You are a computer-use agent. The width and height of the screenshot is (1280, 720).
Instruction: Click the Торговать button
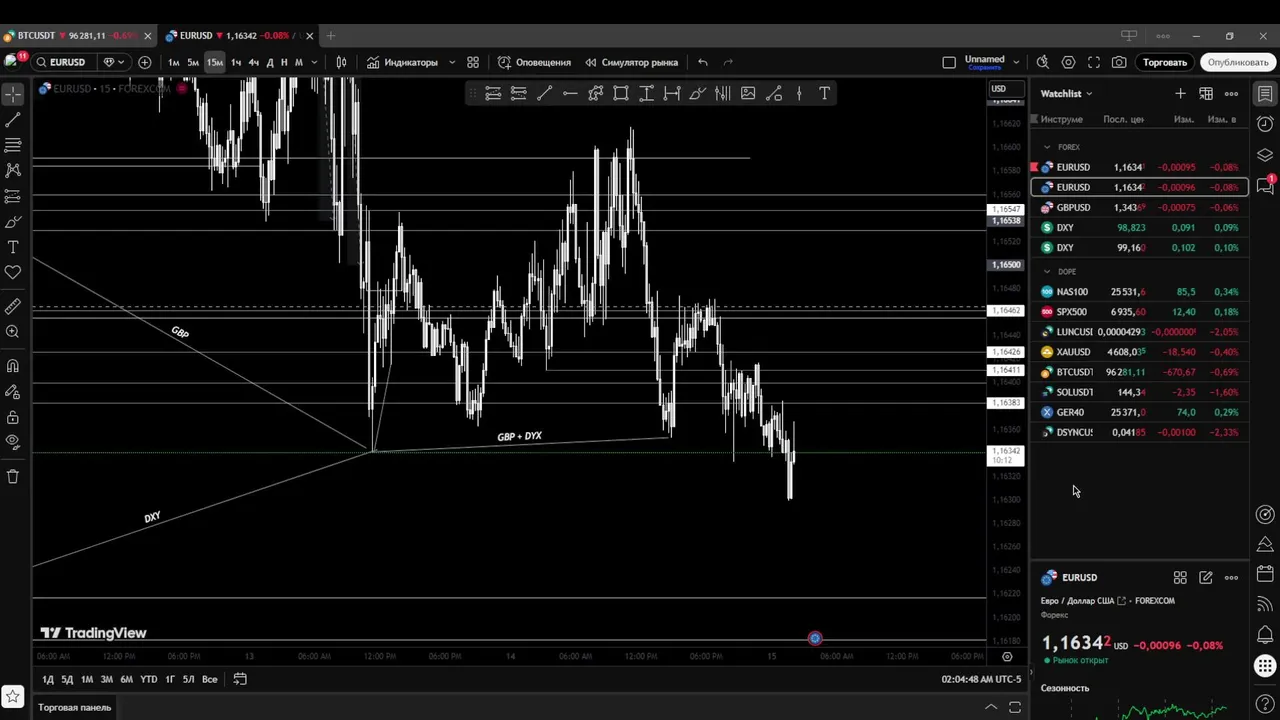click(1165, 62)
